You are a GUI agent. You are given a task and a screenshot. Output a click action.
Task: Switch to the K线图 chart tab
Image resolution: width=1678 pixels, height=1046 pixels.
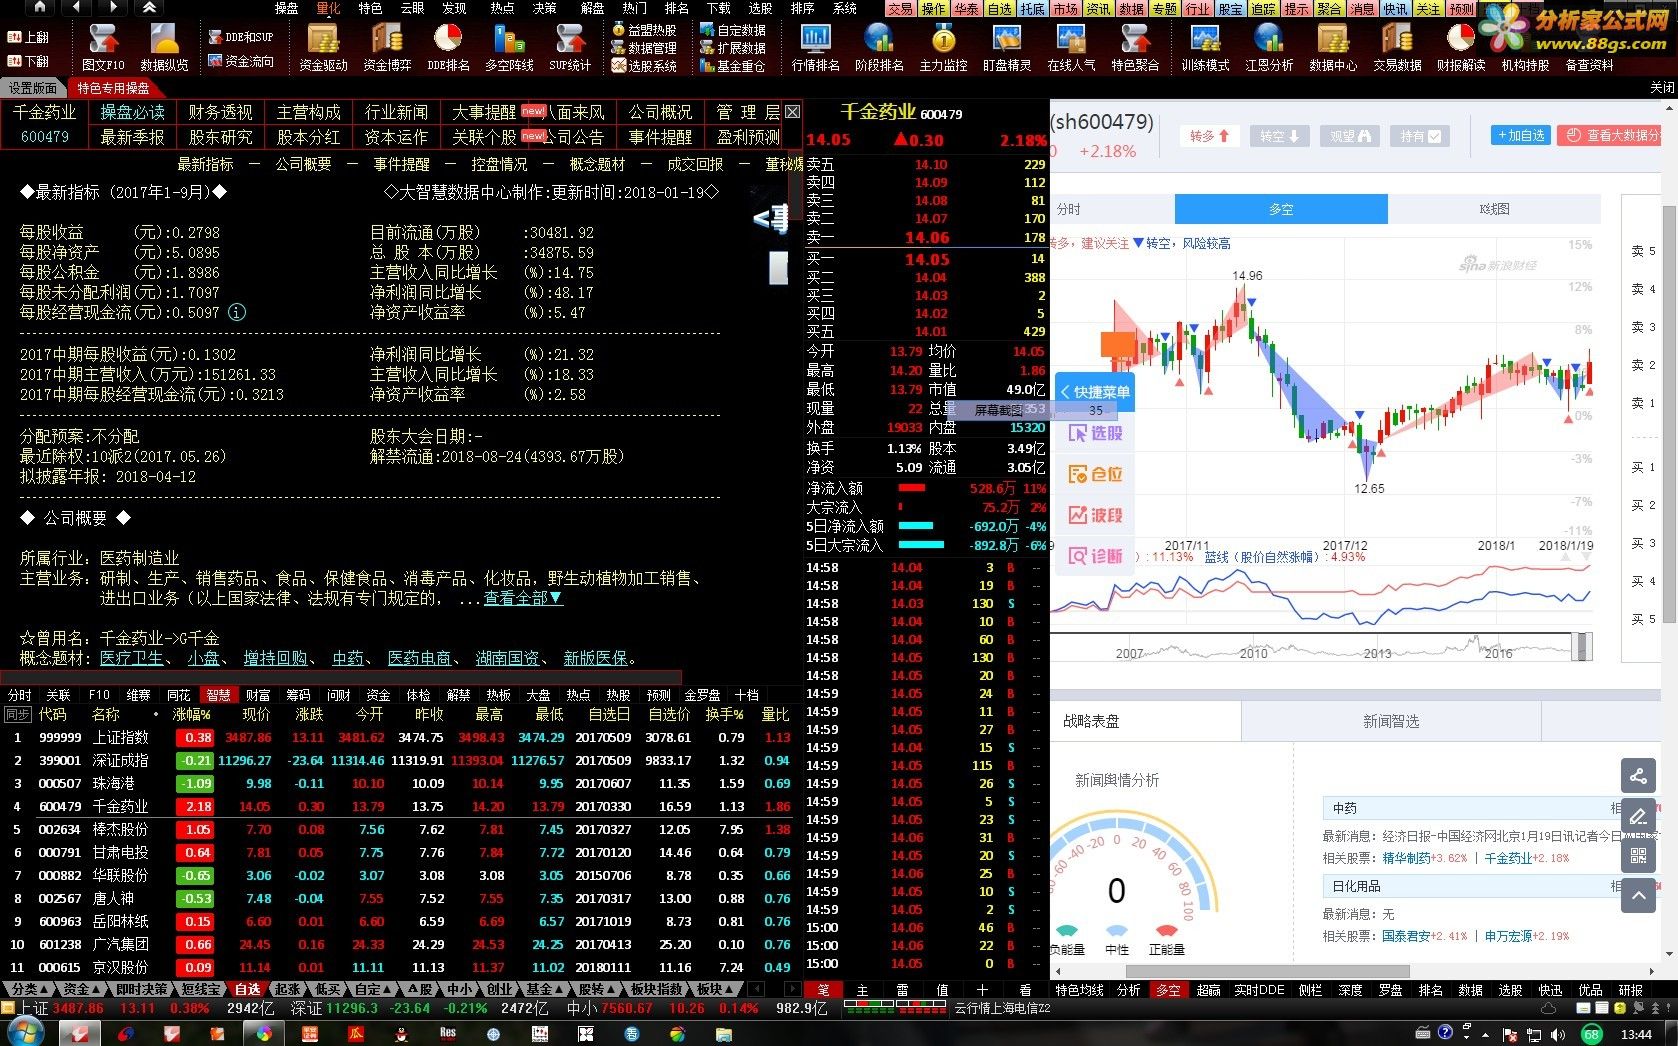[x=1494, y=209]
